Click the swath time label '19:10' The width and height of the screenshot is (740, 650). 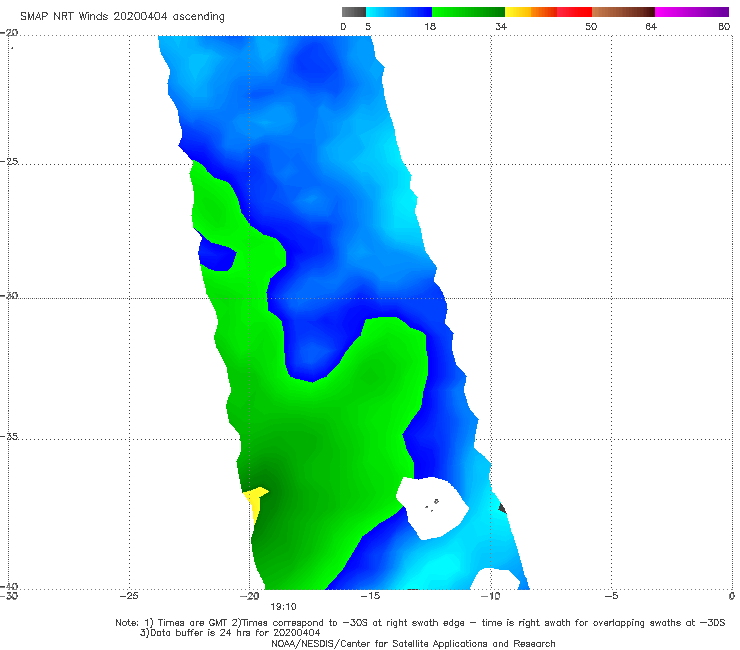(283, 607)
